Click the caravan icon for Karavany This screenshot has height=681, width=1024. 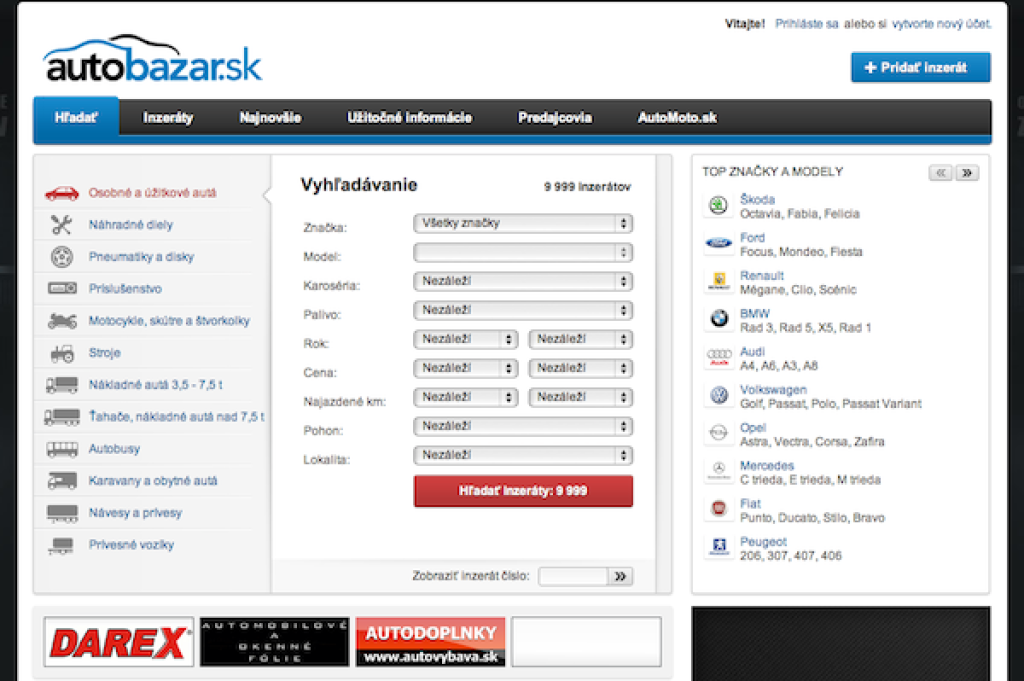(x=61, y=481)
